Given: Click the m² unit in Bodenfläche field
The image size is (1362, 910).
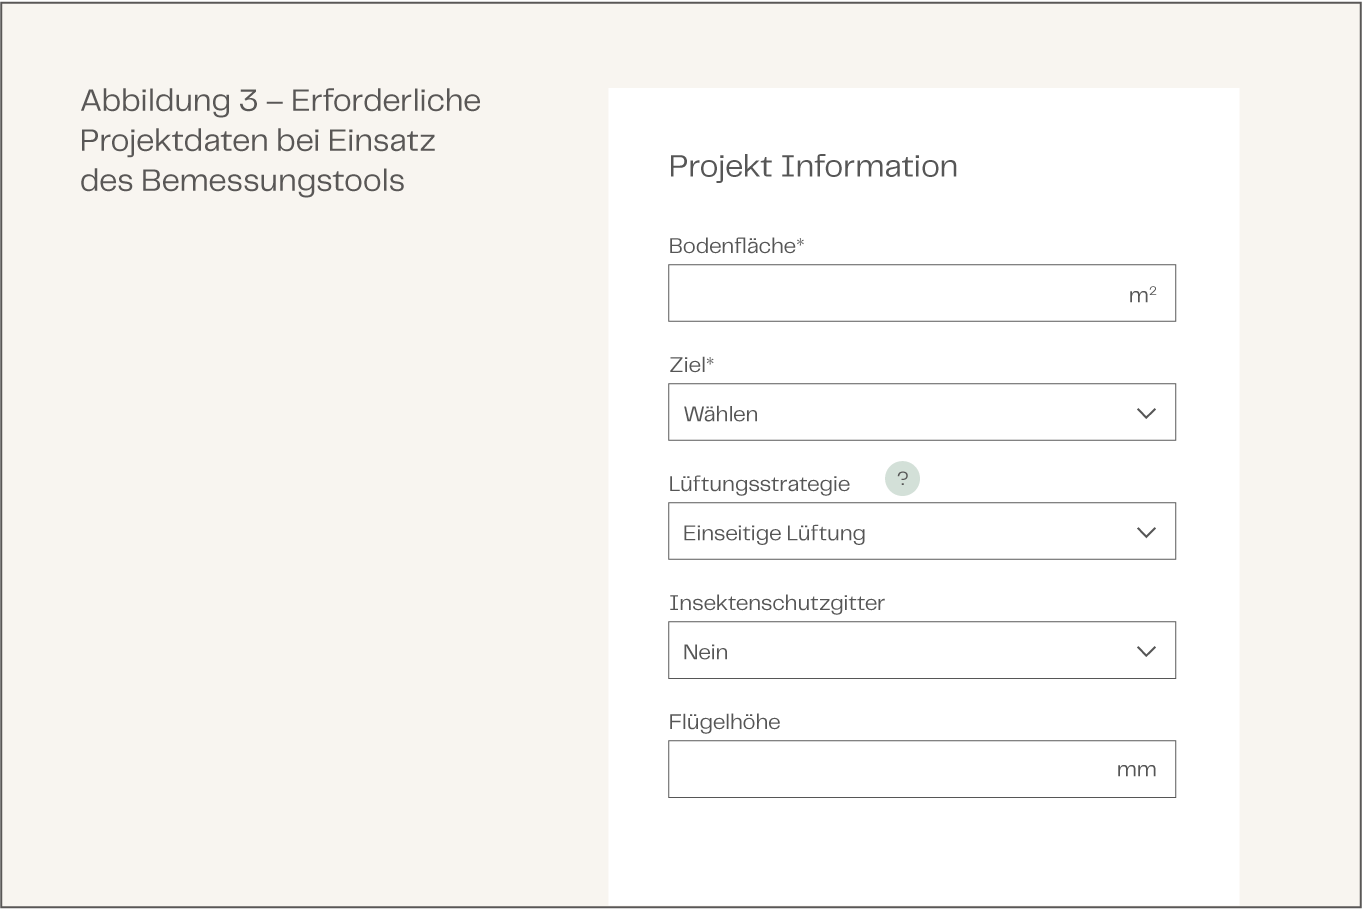Looking at the screenshot, I should (x=1142, y=295).
